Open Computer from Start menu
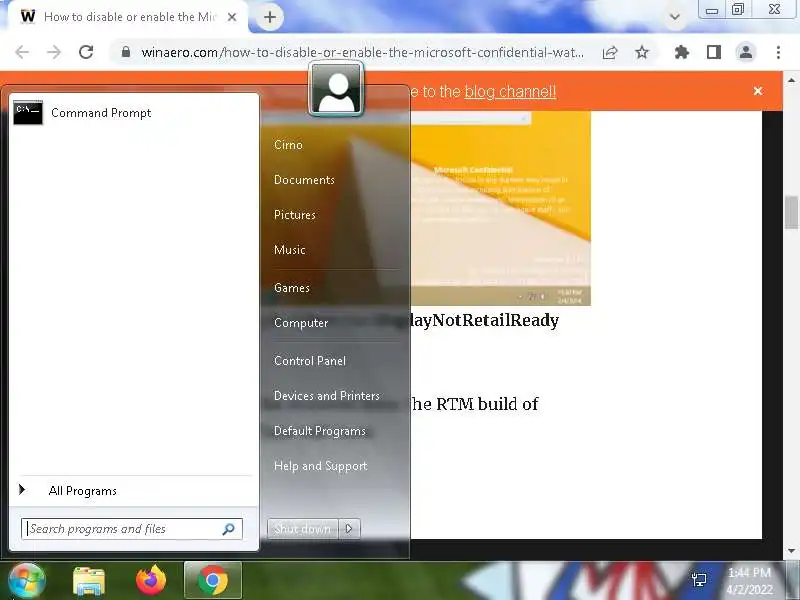This screenshot has height=600, width=800. 301,322
